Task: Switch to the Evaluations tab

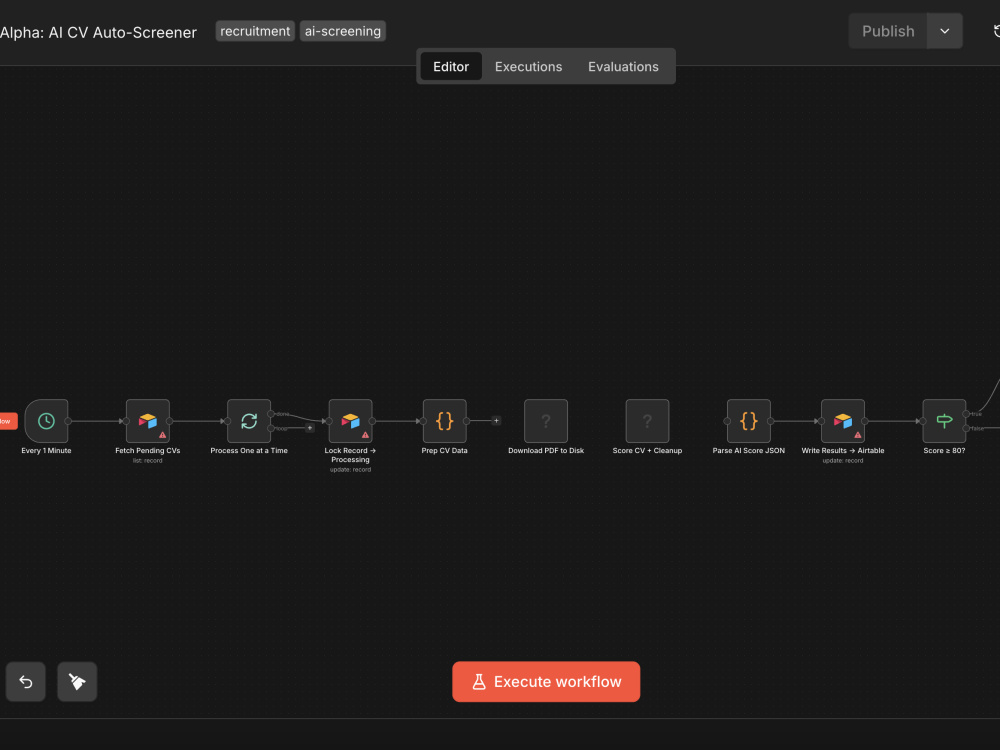Action: pyautogui.click(x=623, y=66)
